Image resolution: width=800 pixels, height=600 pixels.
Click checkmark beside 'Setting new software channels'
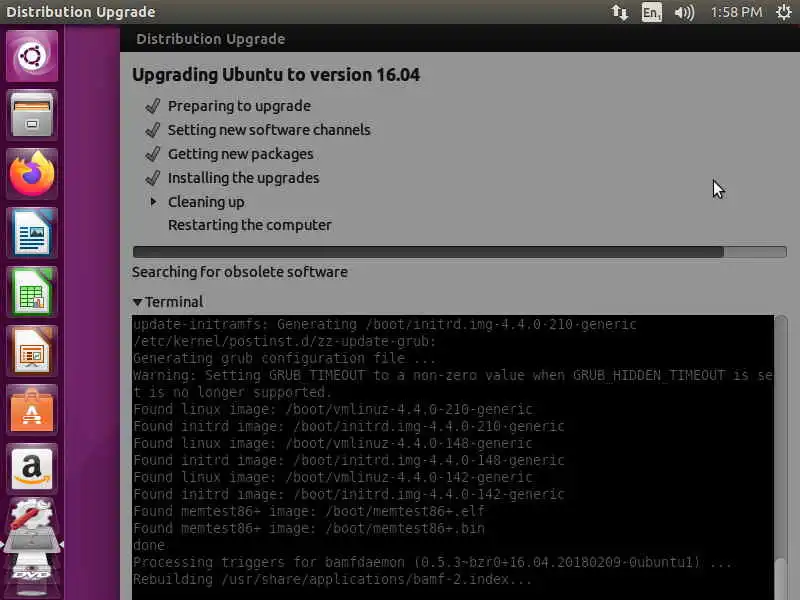[x=153, y=130]
